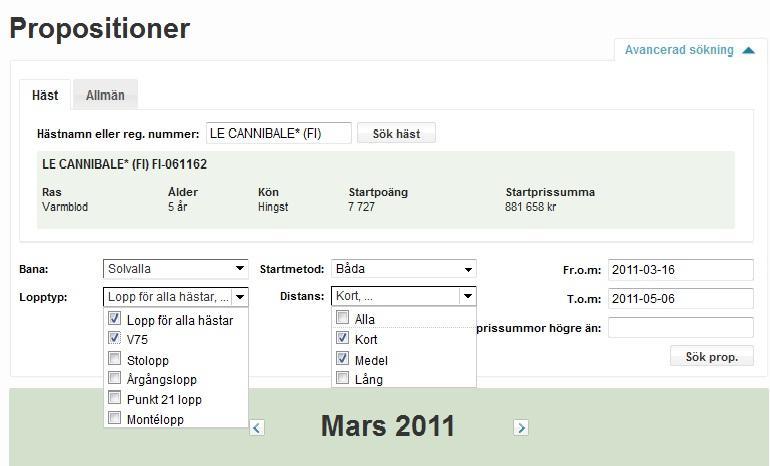Tick the Punkt 21 lopp checkbox
The image size is (770, 466).
pyautogui.click(x=114, y=397)
